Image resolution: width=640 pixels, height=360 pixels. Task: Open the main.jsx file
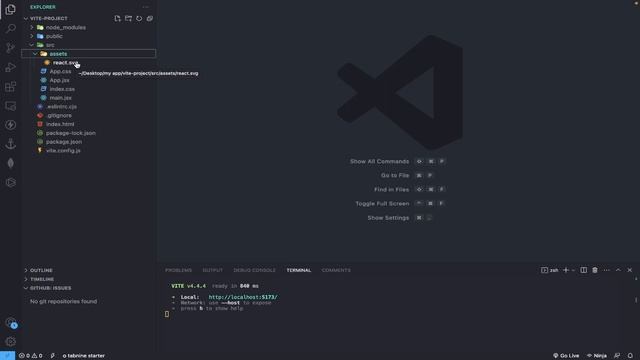(x=60, y=98)
